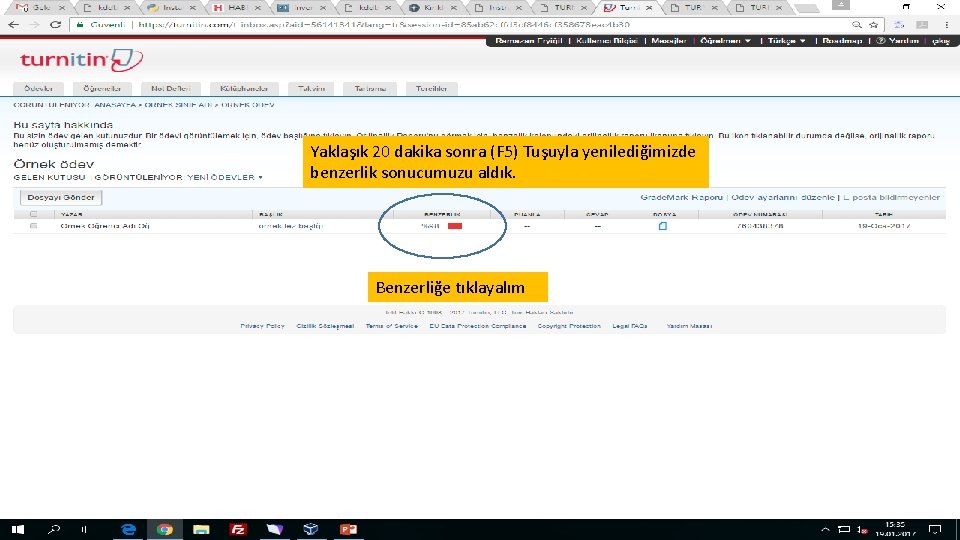The width and height of the screenshot is (960, 540).
Task: Open EU Data Protection Compliance link
Action: (478, 326)
